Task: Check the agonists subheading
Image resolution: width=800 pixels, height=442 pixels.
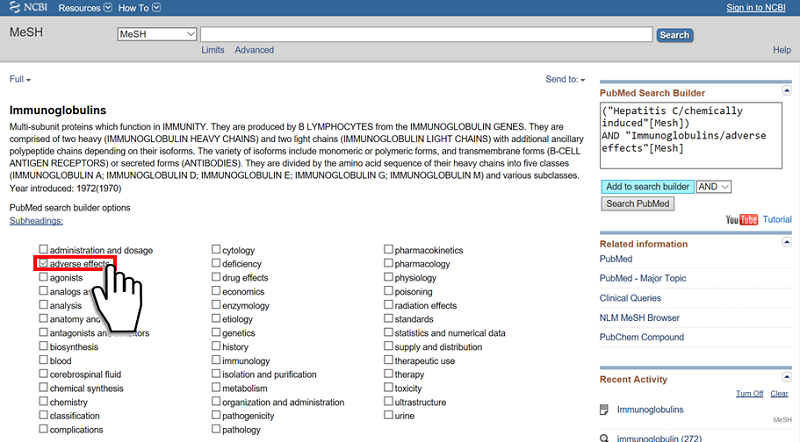Action: [x=43, y=277]
